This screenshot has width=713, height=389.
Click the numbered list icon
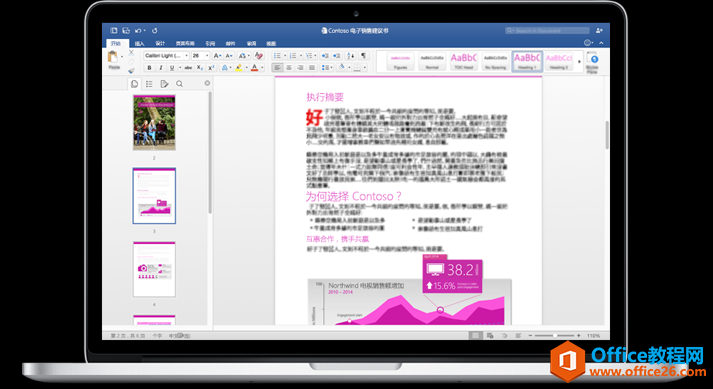[x=293, y=56]
